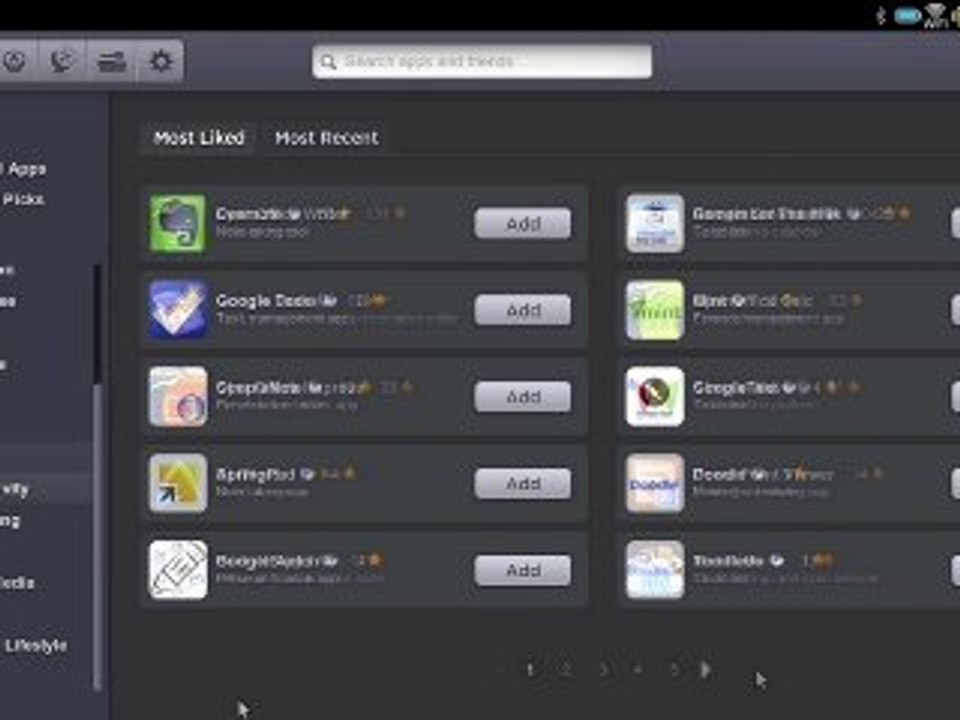Click the magnifier icon in the search box
This screenshot has width=960, height=720.
click(329, 62)
